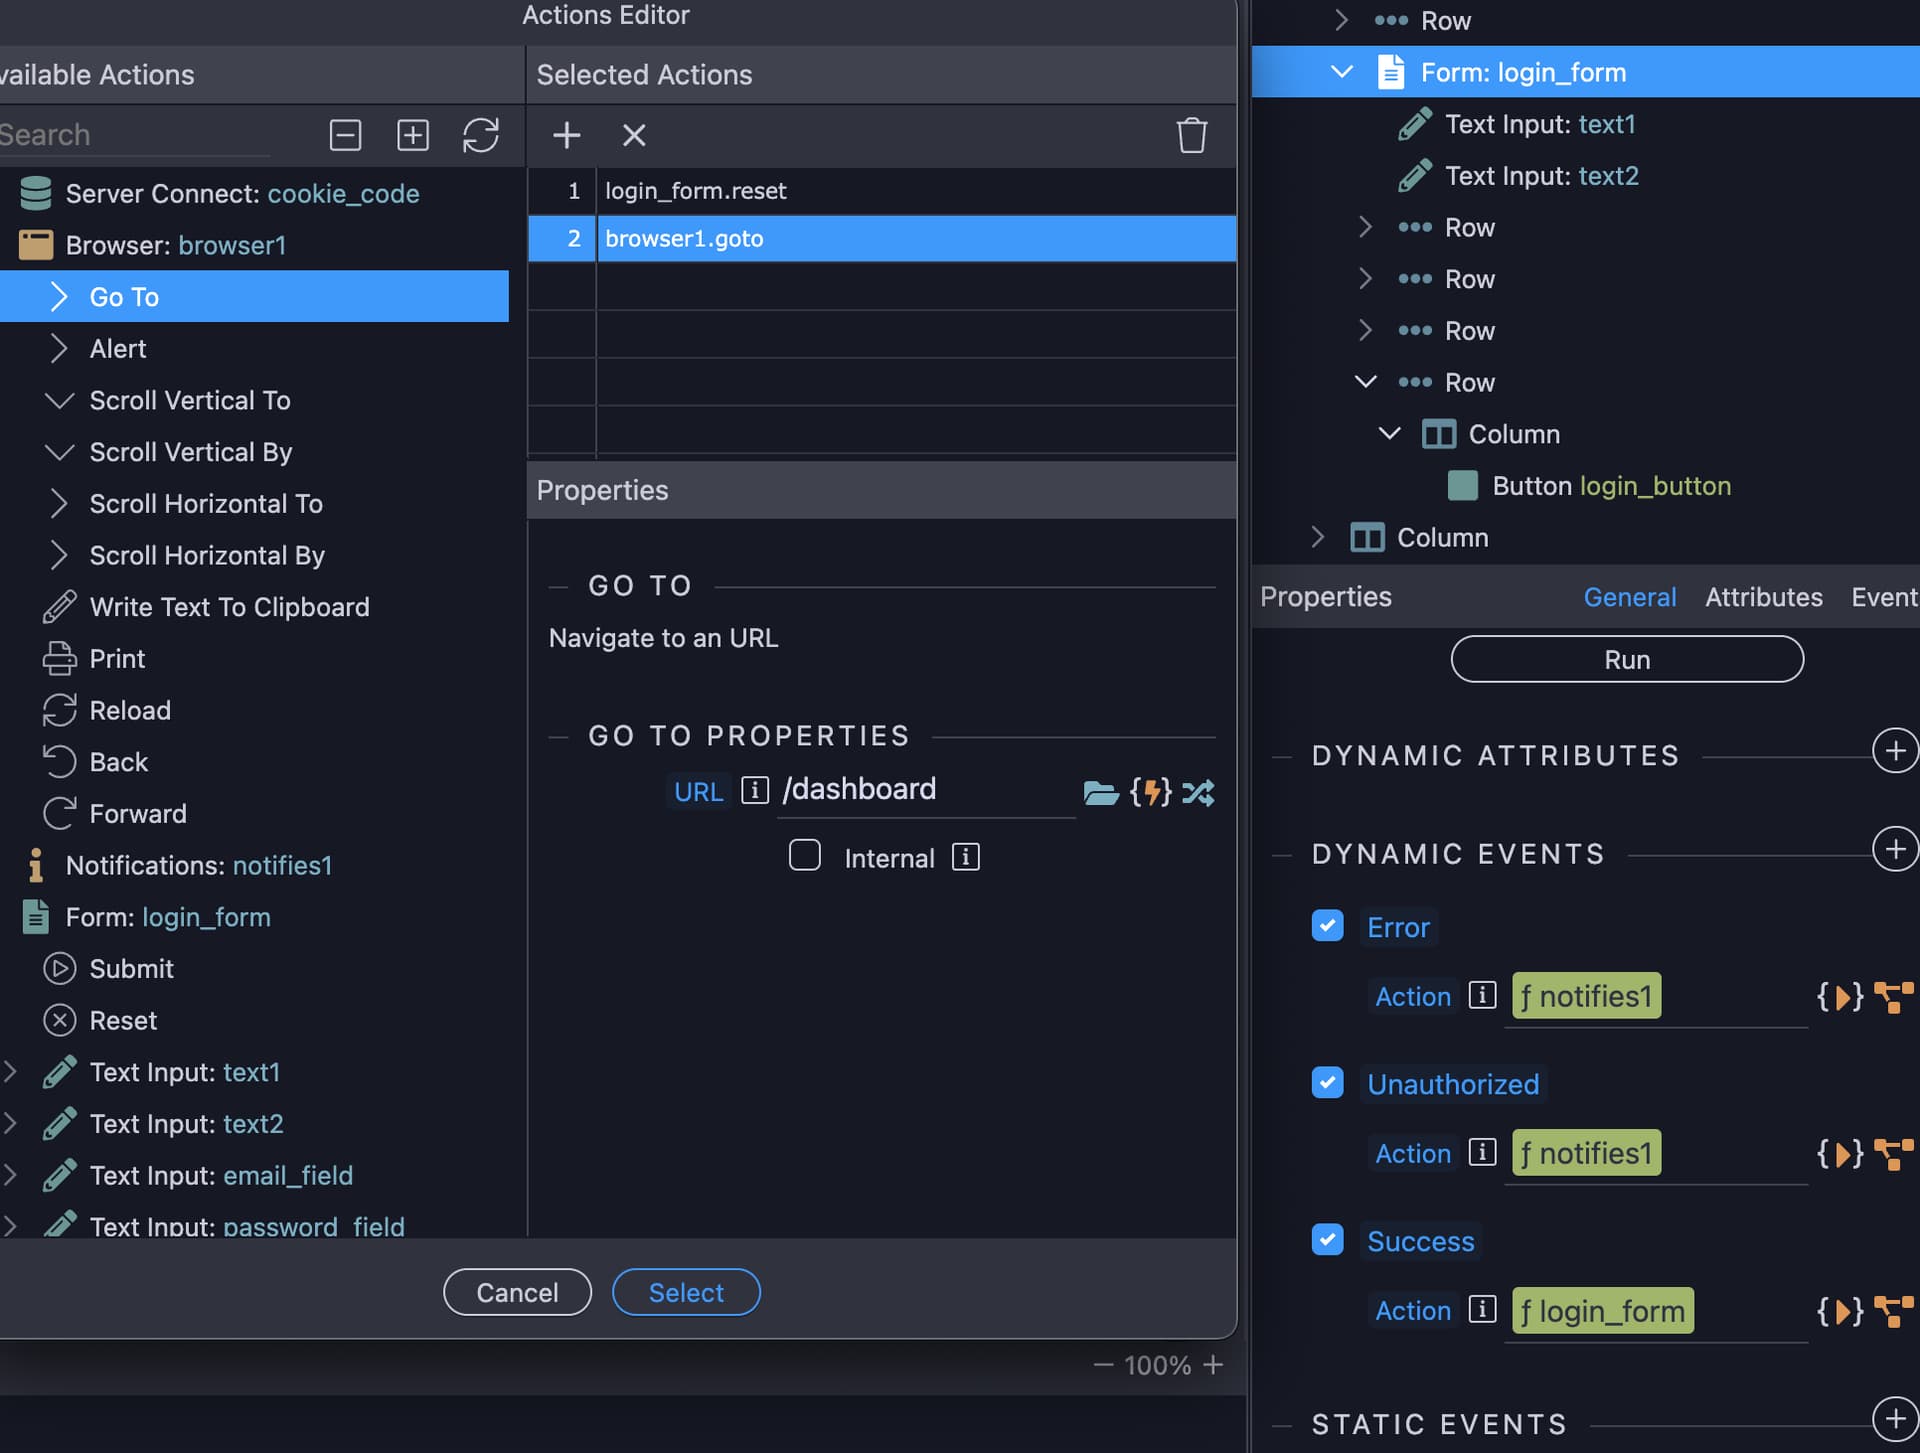Add a new dynamic attribute
Image resolution: width=1920 pixels, height=1453 pixels.
click(1894, 752)
